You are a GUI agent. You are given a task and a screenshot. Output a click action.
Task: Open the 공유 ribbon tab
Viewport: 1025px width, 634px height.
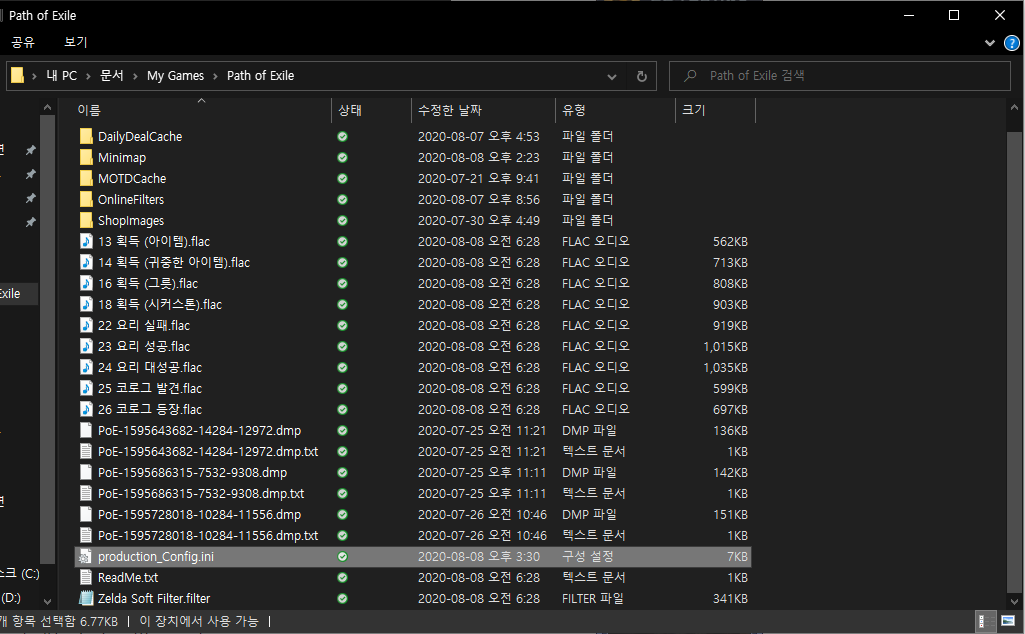23,42
